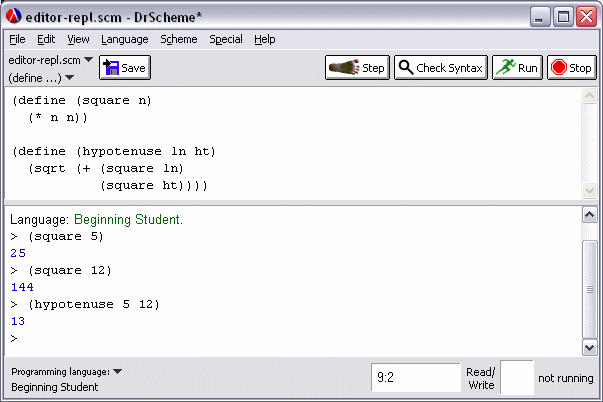Expand the editor-repl.scm file dropdown
603x402 pixels.
(50, 60)
